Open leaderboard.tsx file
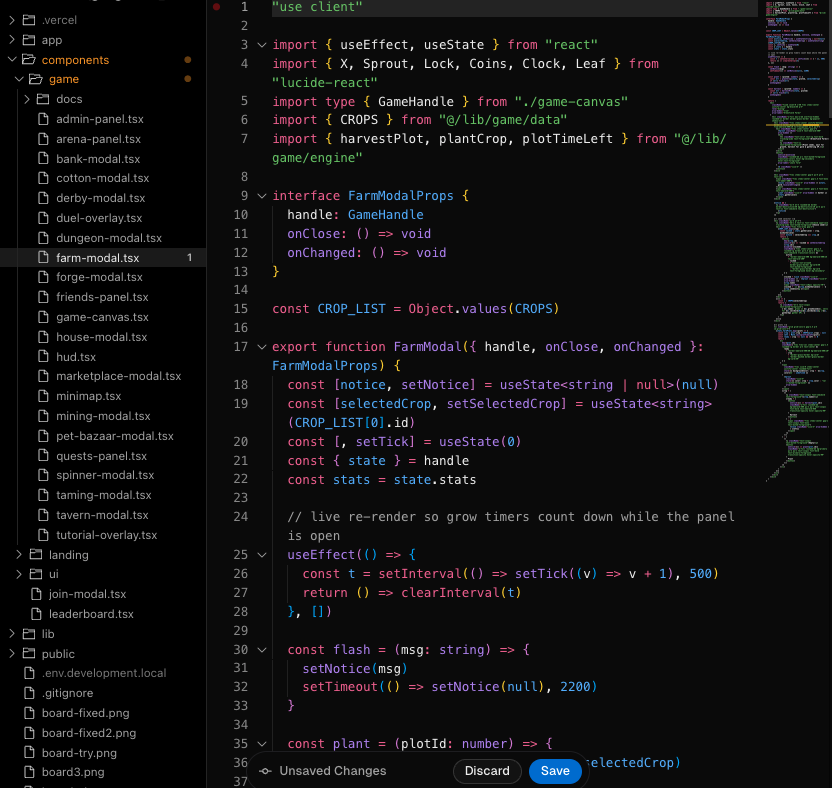Screen dimensions: 832x788 [91, 614]
